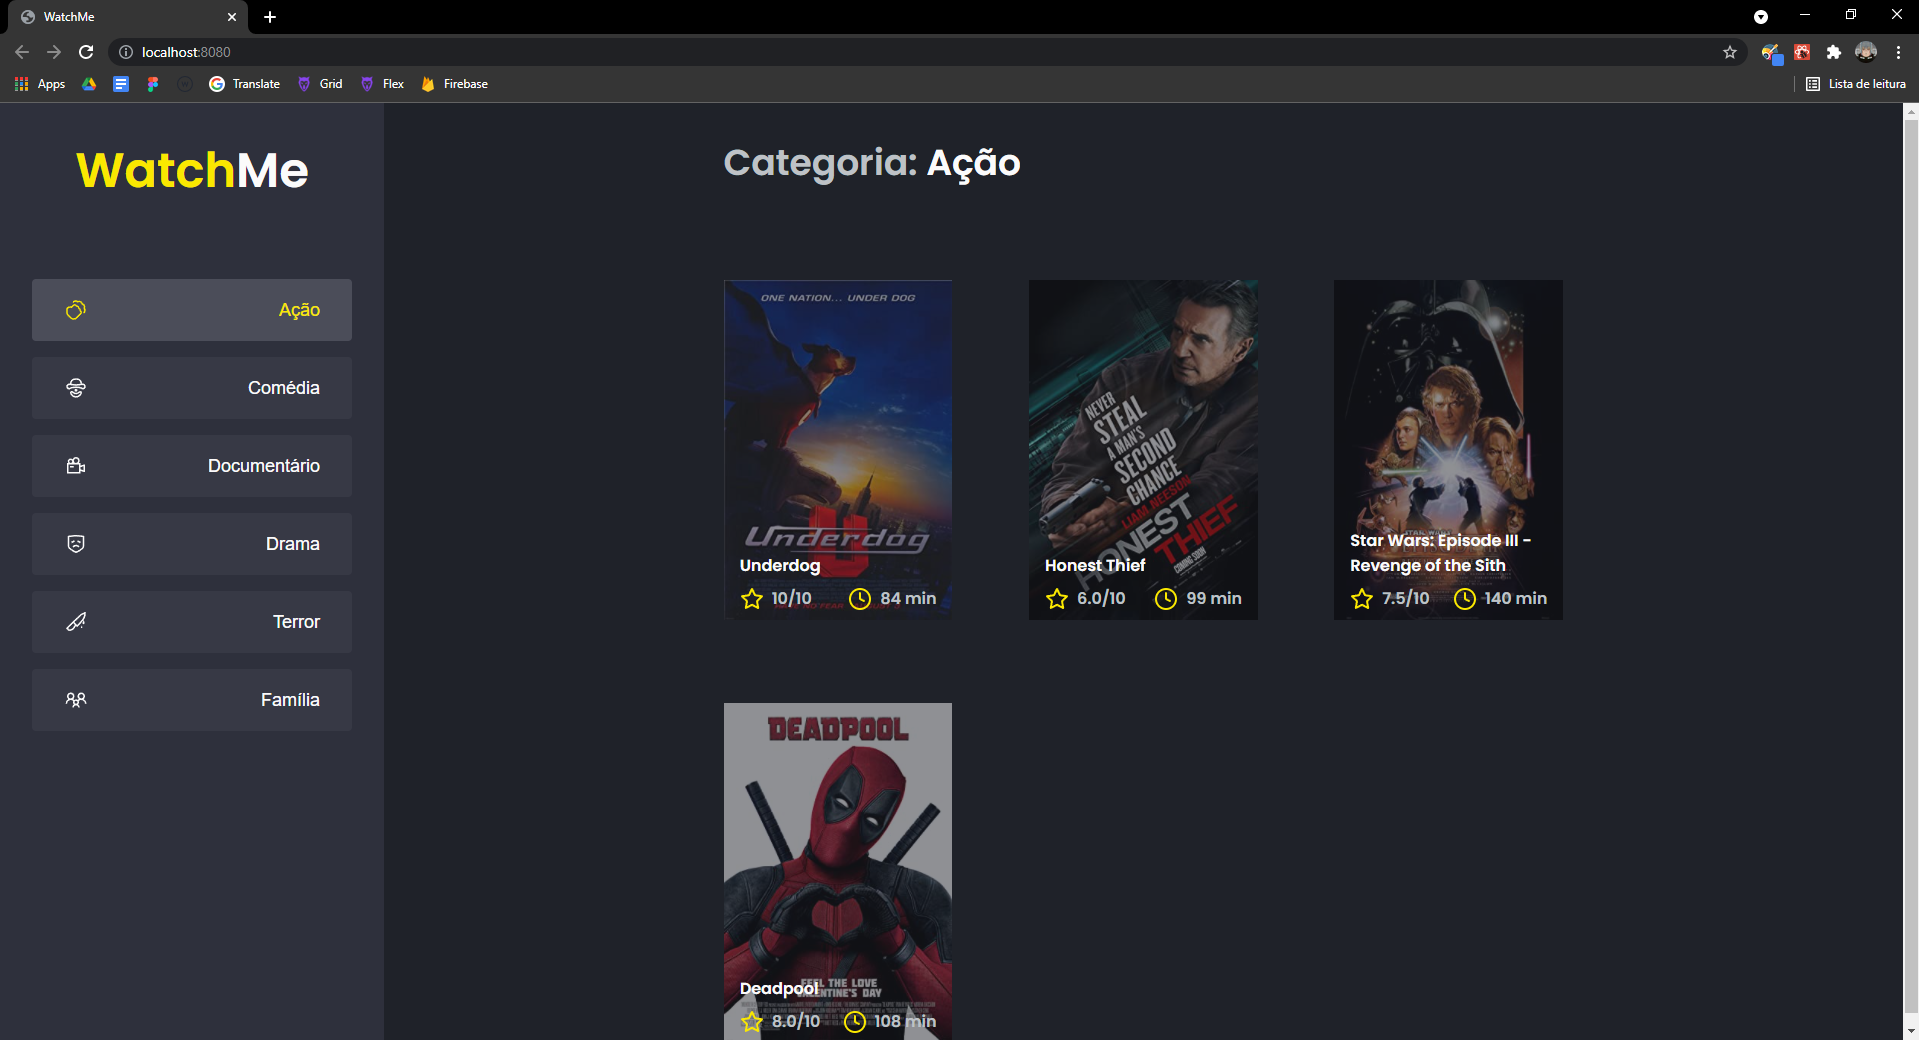Click the '84 min' runtime text
Screen dimensions: 1919x1040
coord(908,598)
